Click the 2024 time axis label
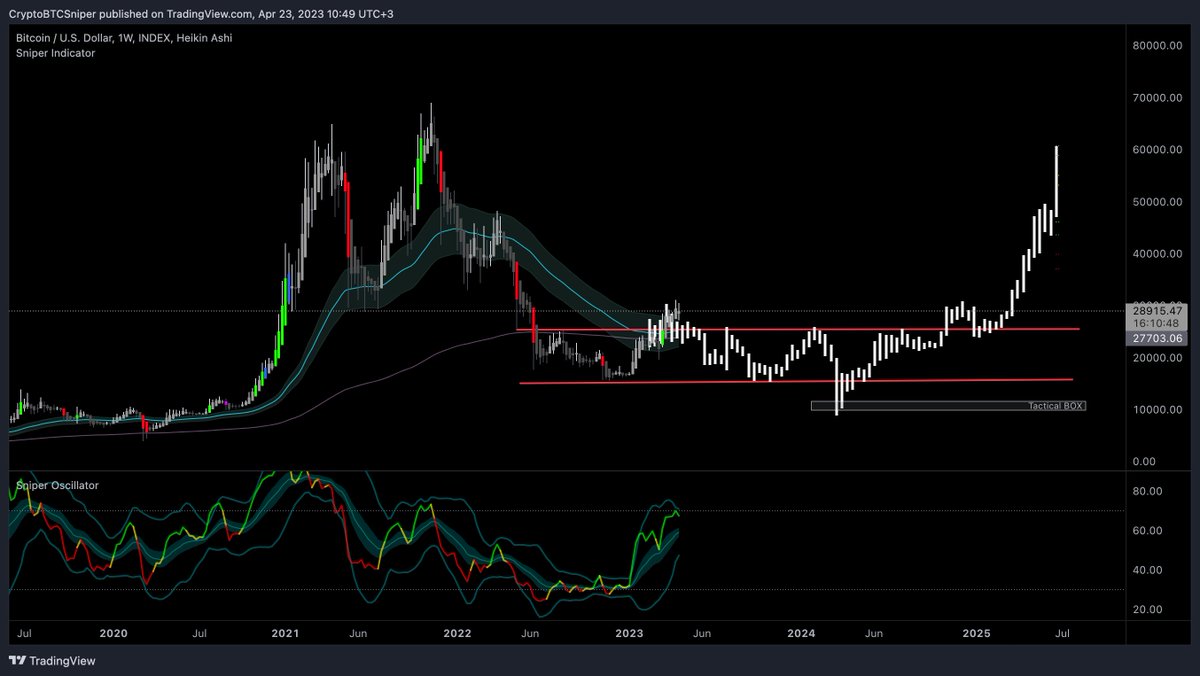The width and height of the screenshot is (1200, 676). point(801,634)
